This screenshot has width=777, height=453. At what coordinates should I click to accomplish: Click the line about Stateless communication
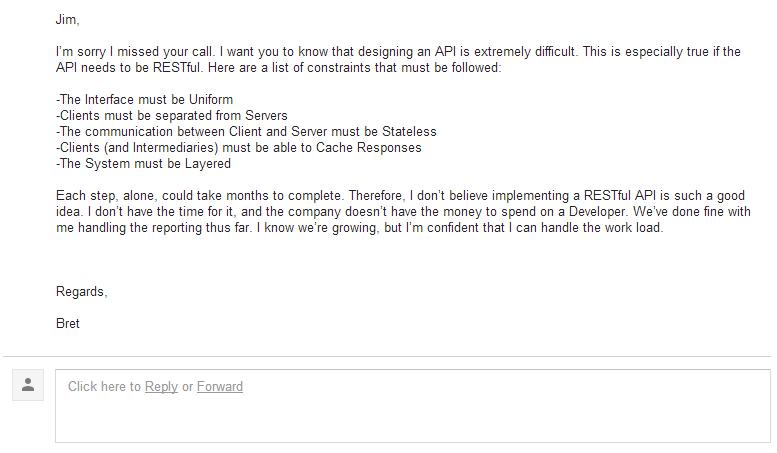coord(246,131)
